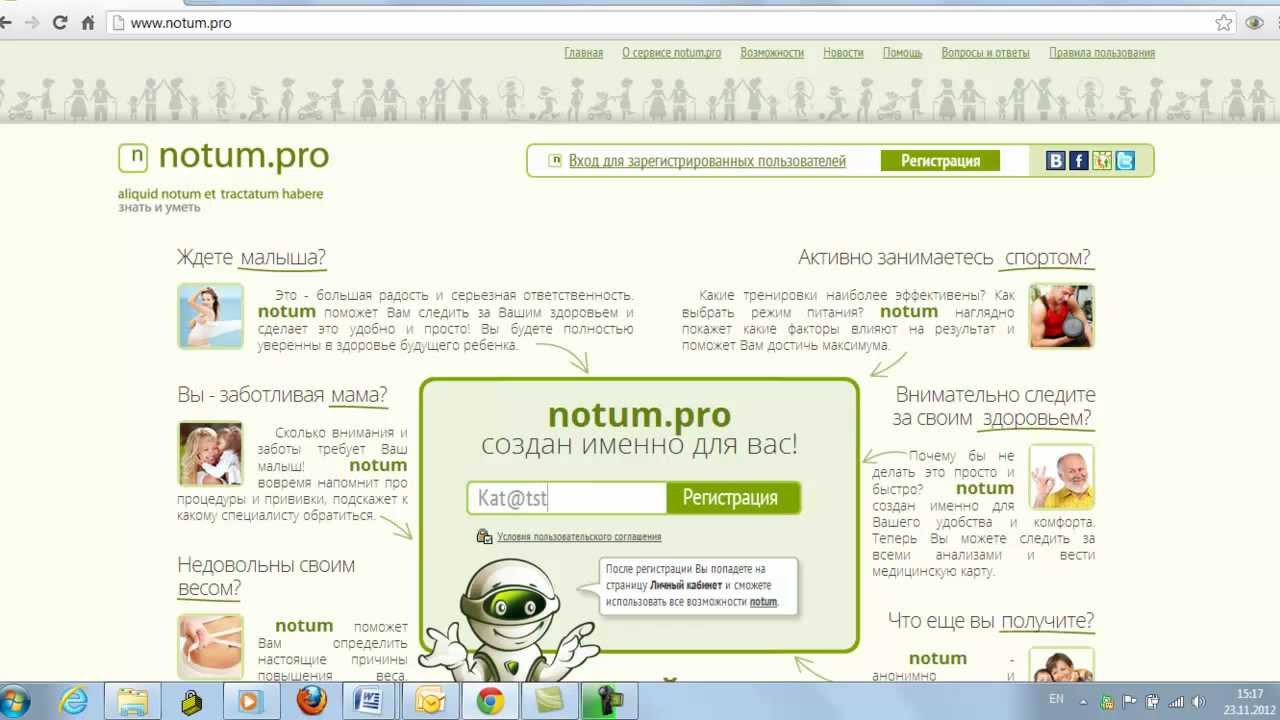Screen dimensions: 1280x720
Task: Click the top bar Регистрация button
Action: click(x=940, y=161)
